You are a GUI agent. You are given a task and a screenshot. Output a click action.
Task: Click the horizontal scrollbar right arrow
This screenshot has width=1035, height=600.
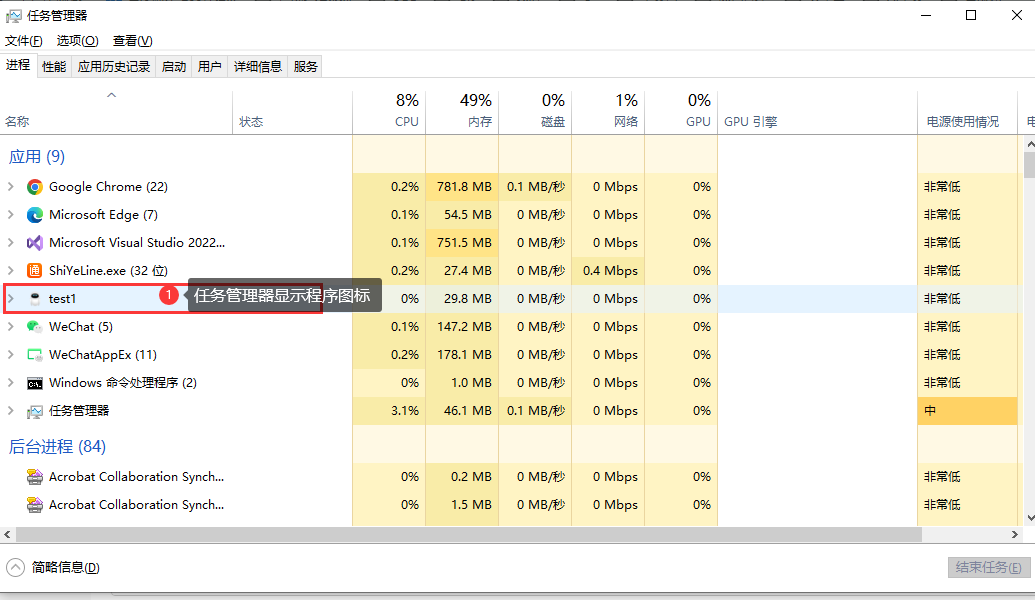1015,535
